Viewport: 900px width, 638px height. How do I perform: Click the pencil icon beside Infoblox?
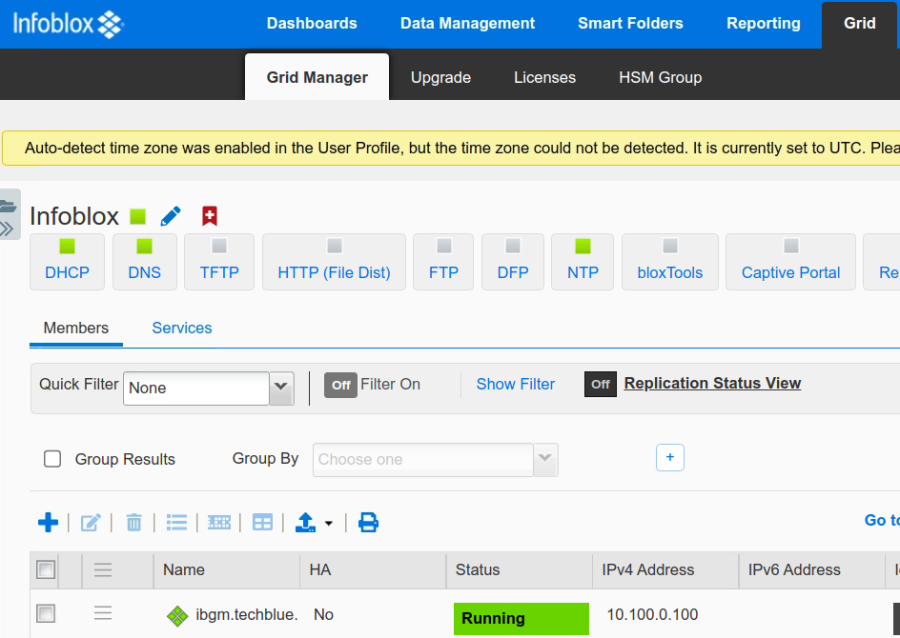[x=170, y=215]
